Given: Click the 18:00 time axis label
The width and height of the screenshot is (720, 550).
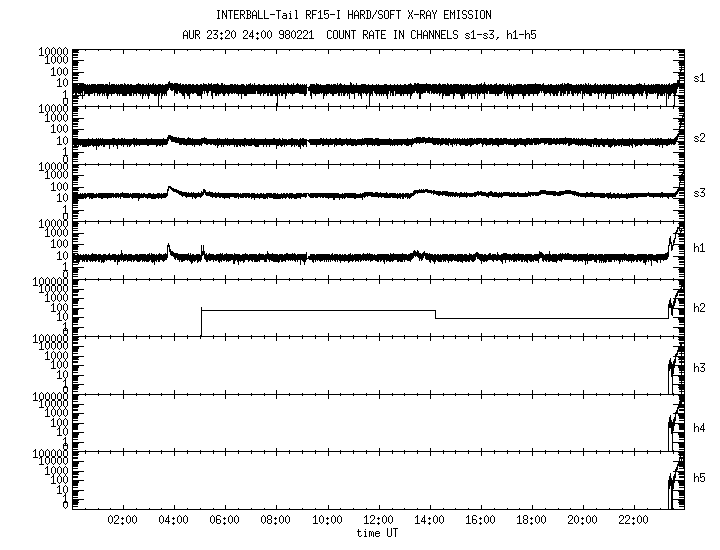Looking at the screenshot, I should pos(531,520).
